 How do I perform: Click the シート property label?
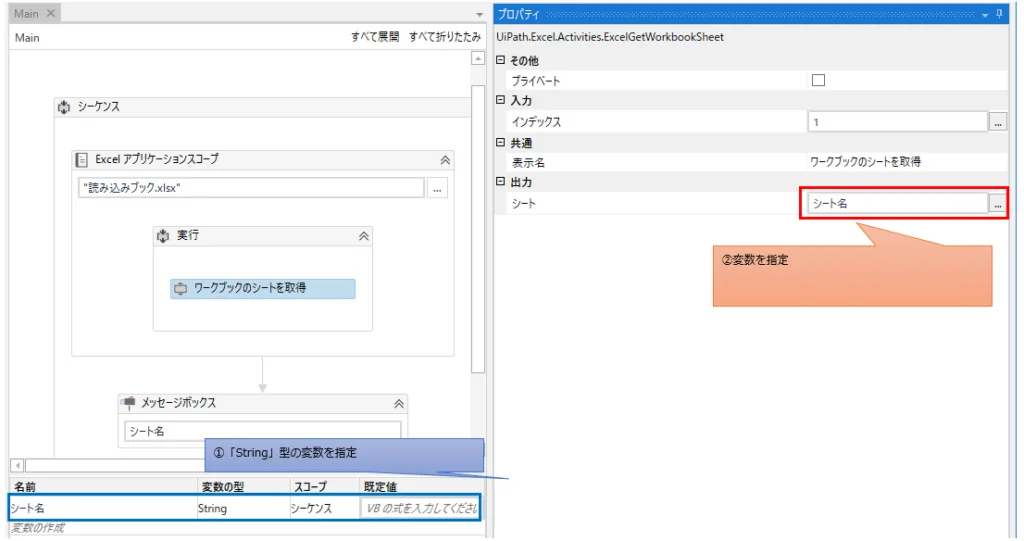tap(524, 204)
